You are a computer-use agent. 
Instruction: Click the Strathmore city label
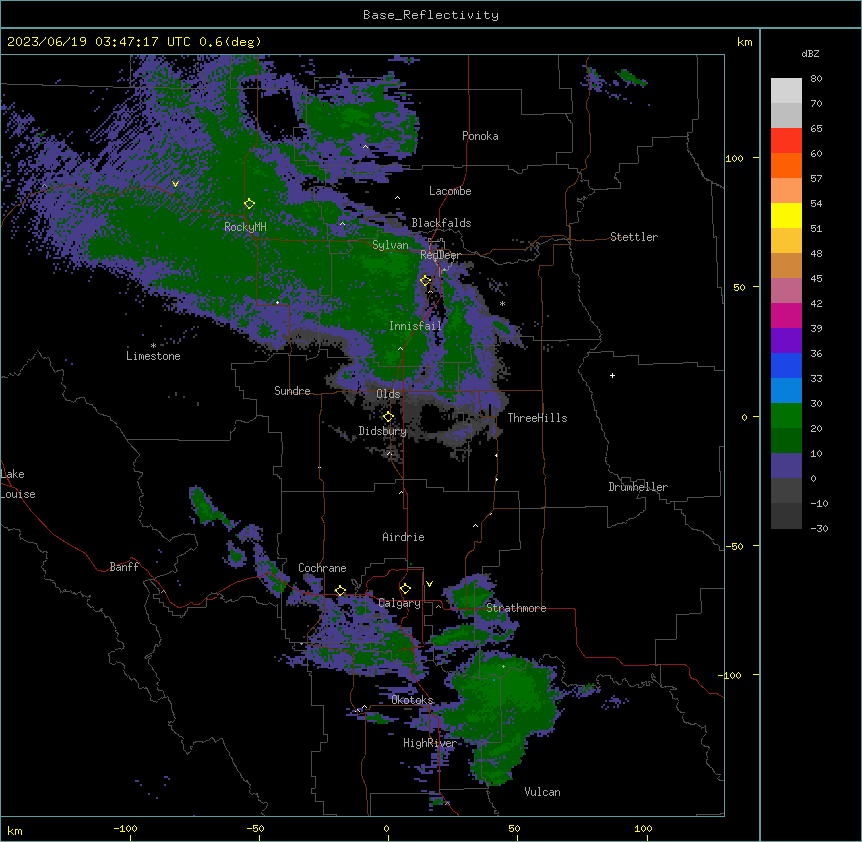pyautogui.click(x=516, y=608)
